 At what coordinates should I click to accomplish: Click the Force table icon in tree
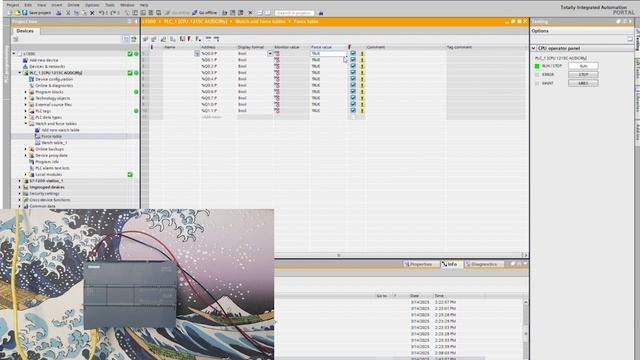coord(38,136)
